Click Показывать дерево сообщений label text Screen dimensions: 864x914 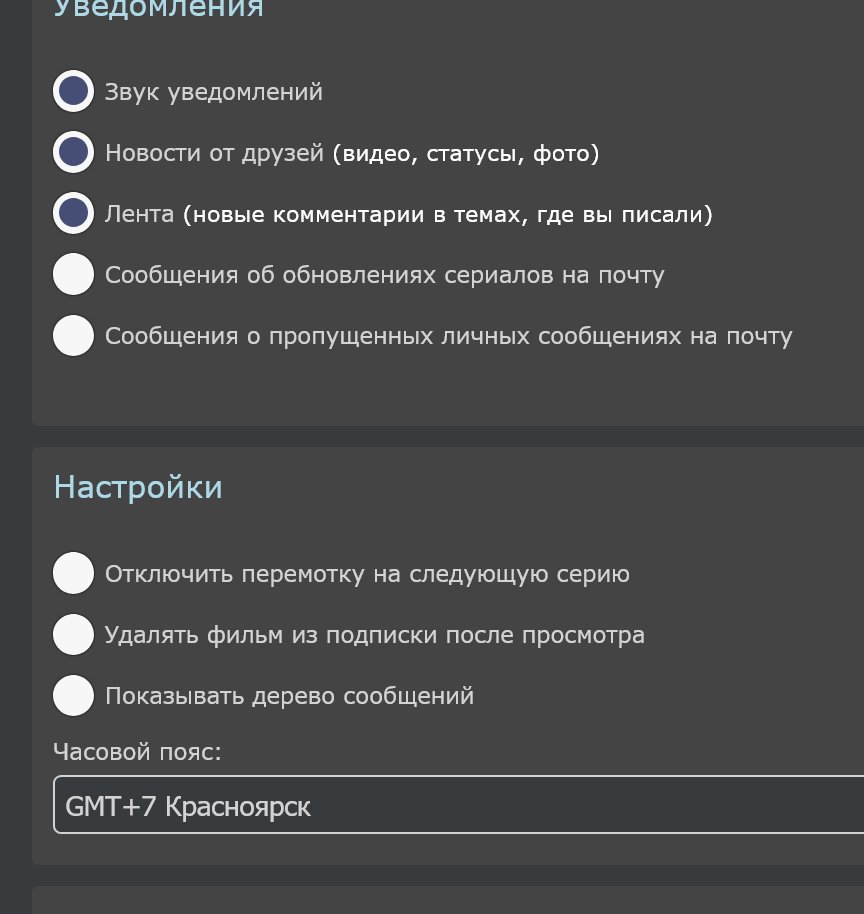289,697
